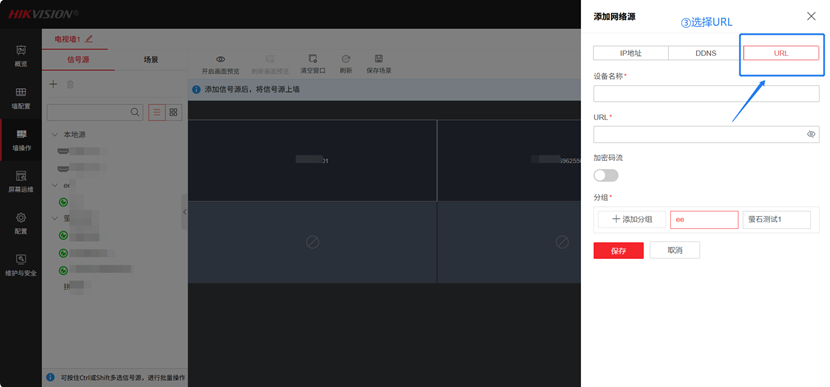Close the 添加网络源 dialog with X

811,16
